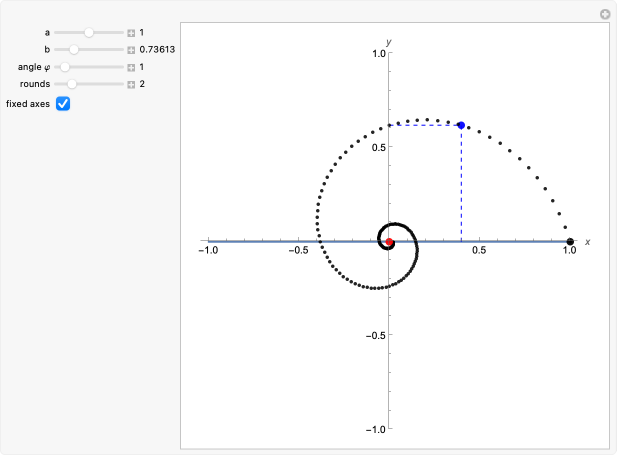
Task: Click the b value 0.73613
Action: pos(158,49)
